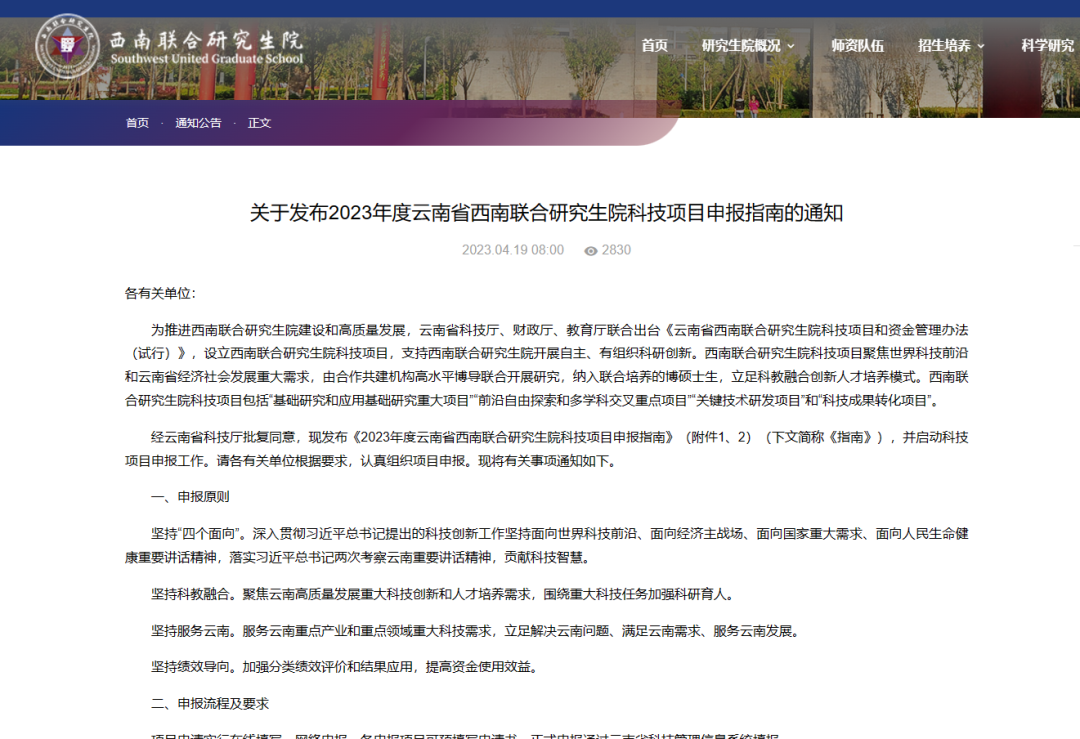Click the publish date 2023.04.19 08:00
The height and width of the screenshot is (739, 1080).
coord(512,250)
